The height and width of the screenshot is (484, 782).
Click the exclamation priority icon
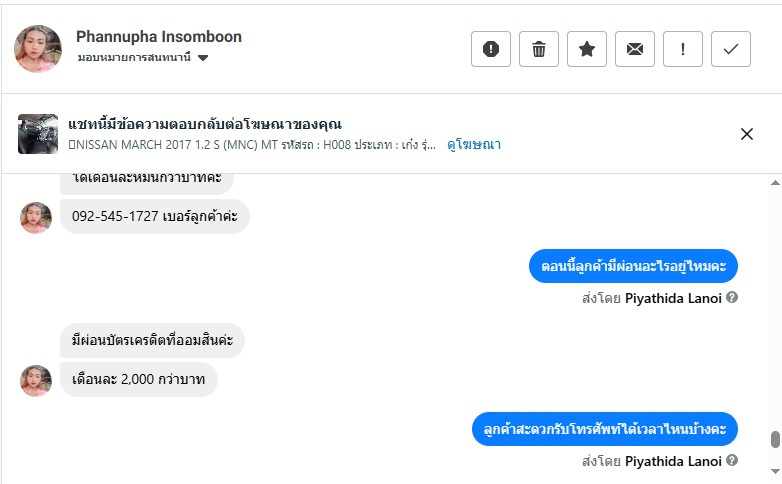(683, 49)
